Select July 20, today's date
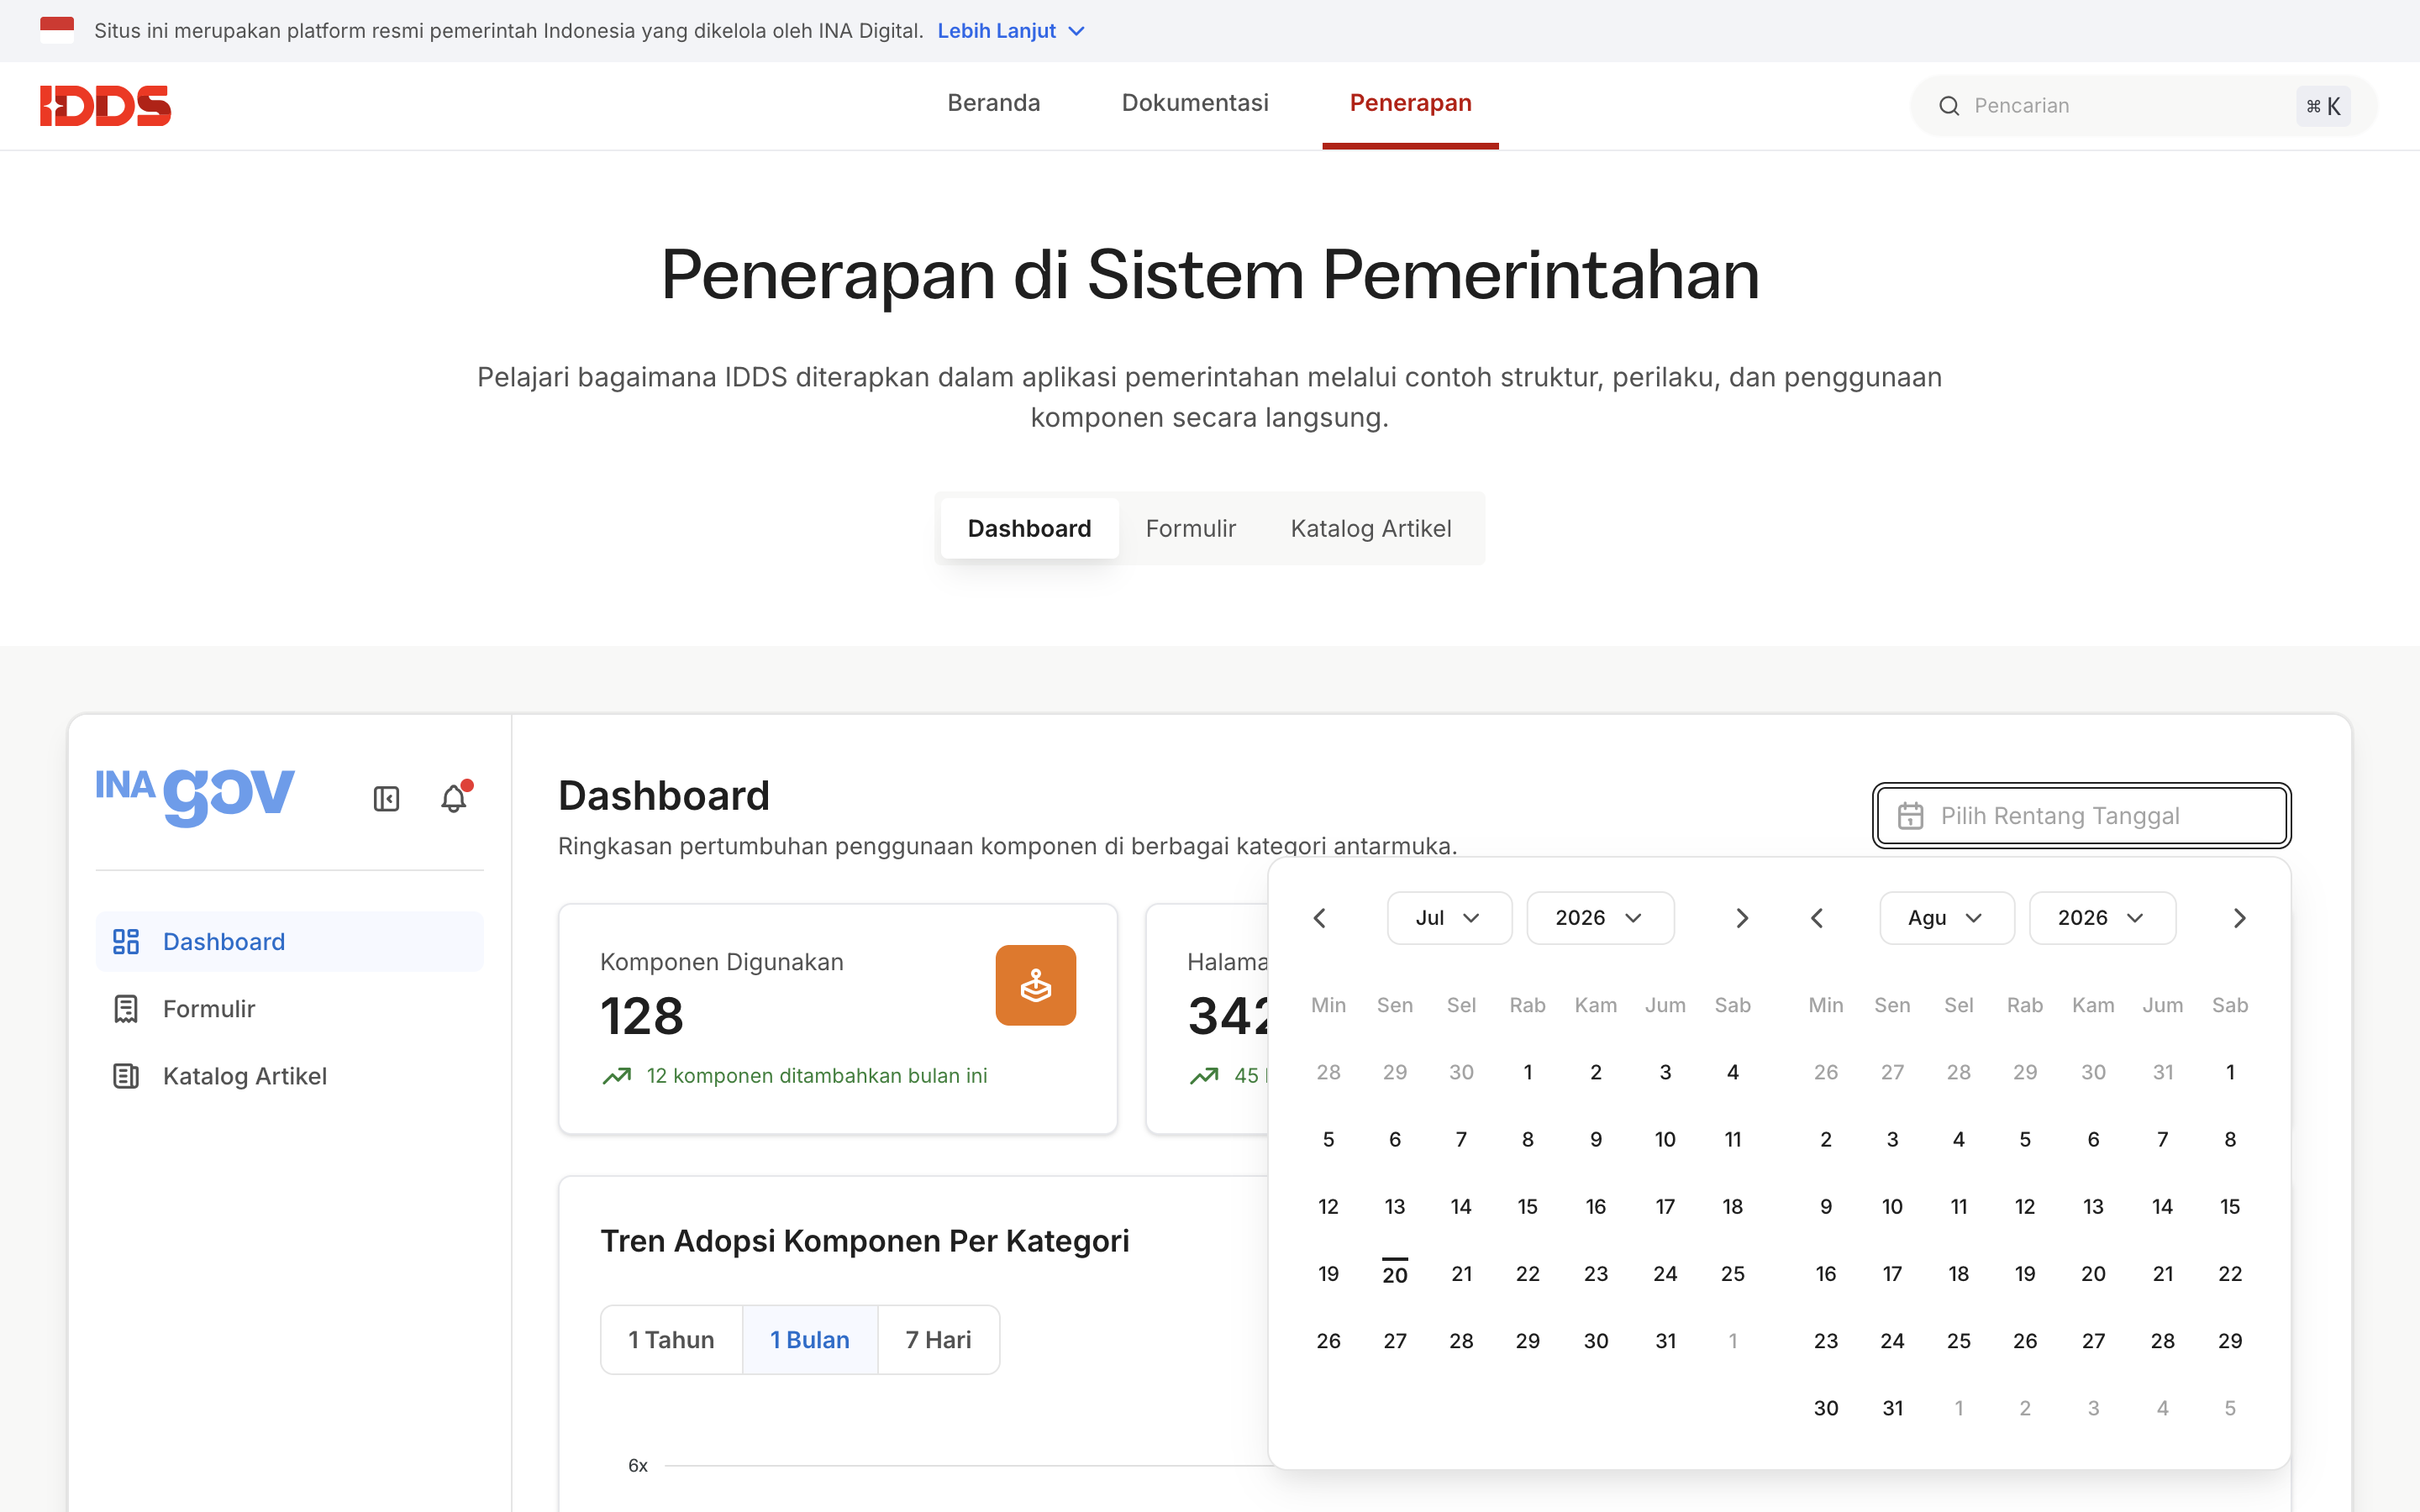The image size is (2420, 1512). [1394, 1274]
